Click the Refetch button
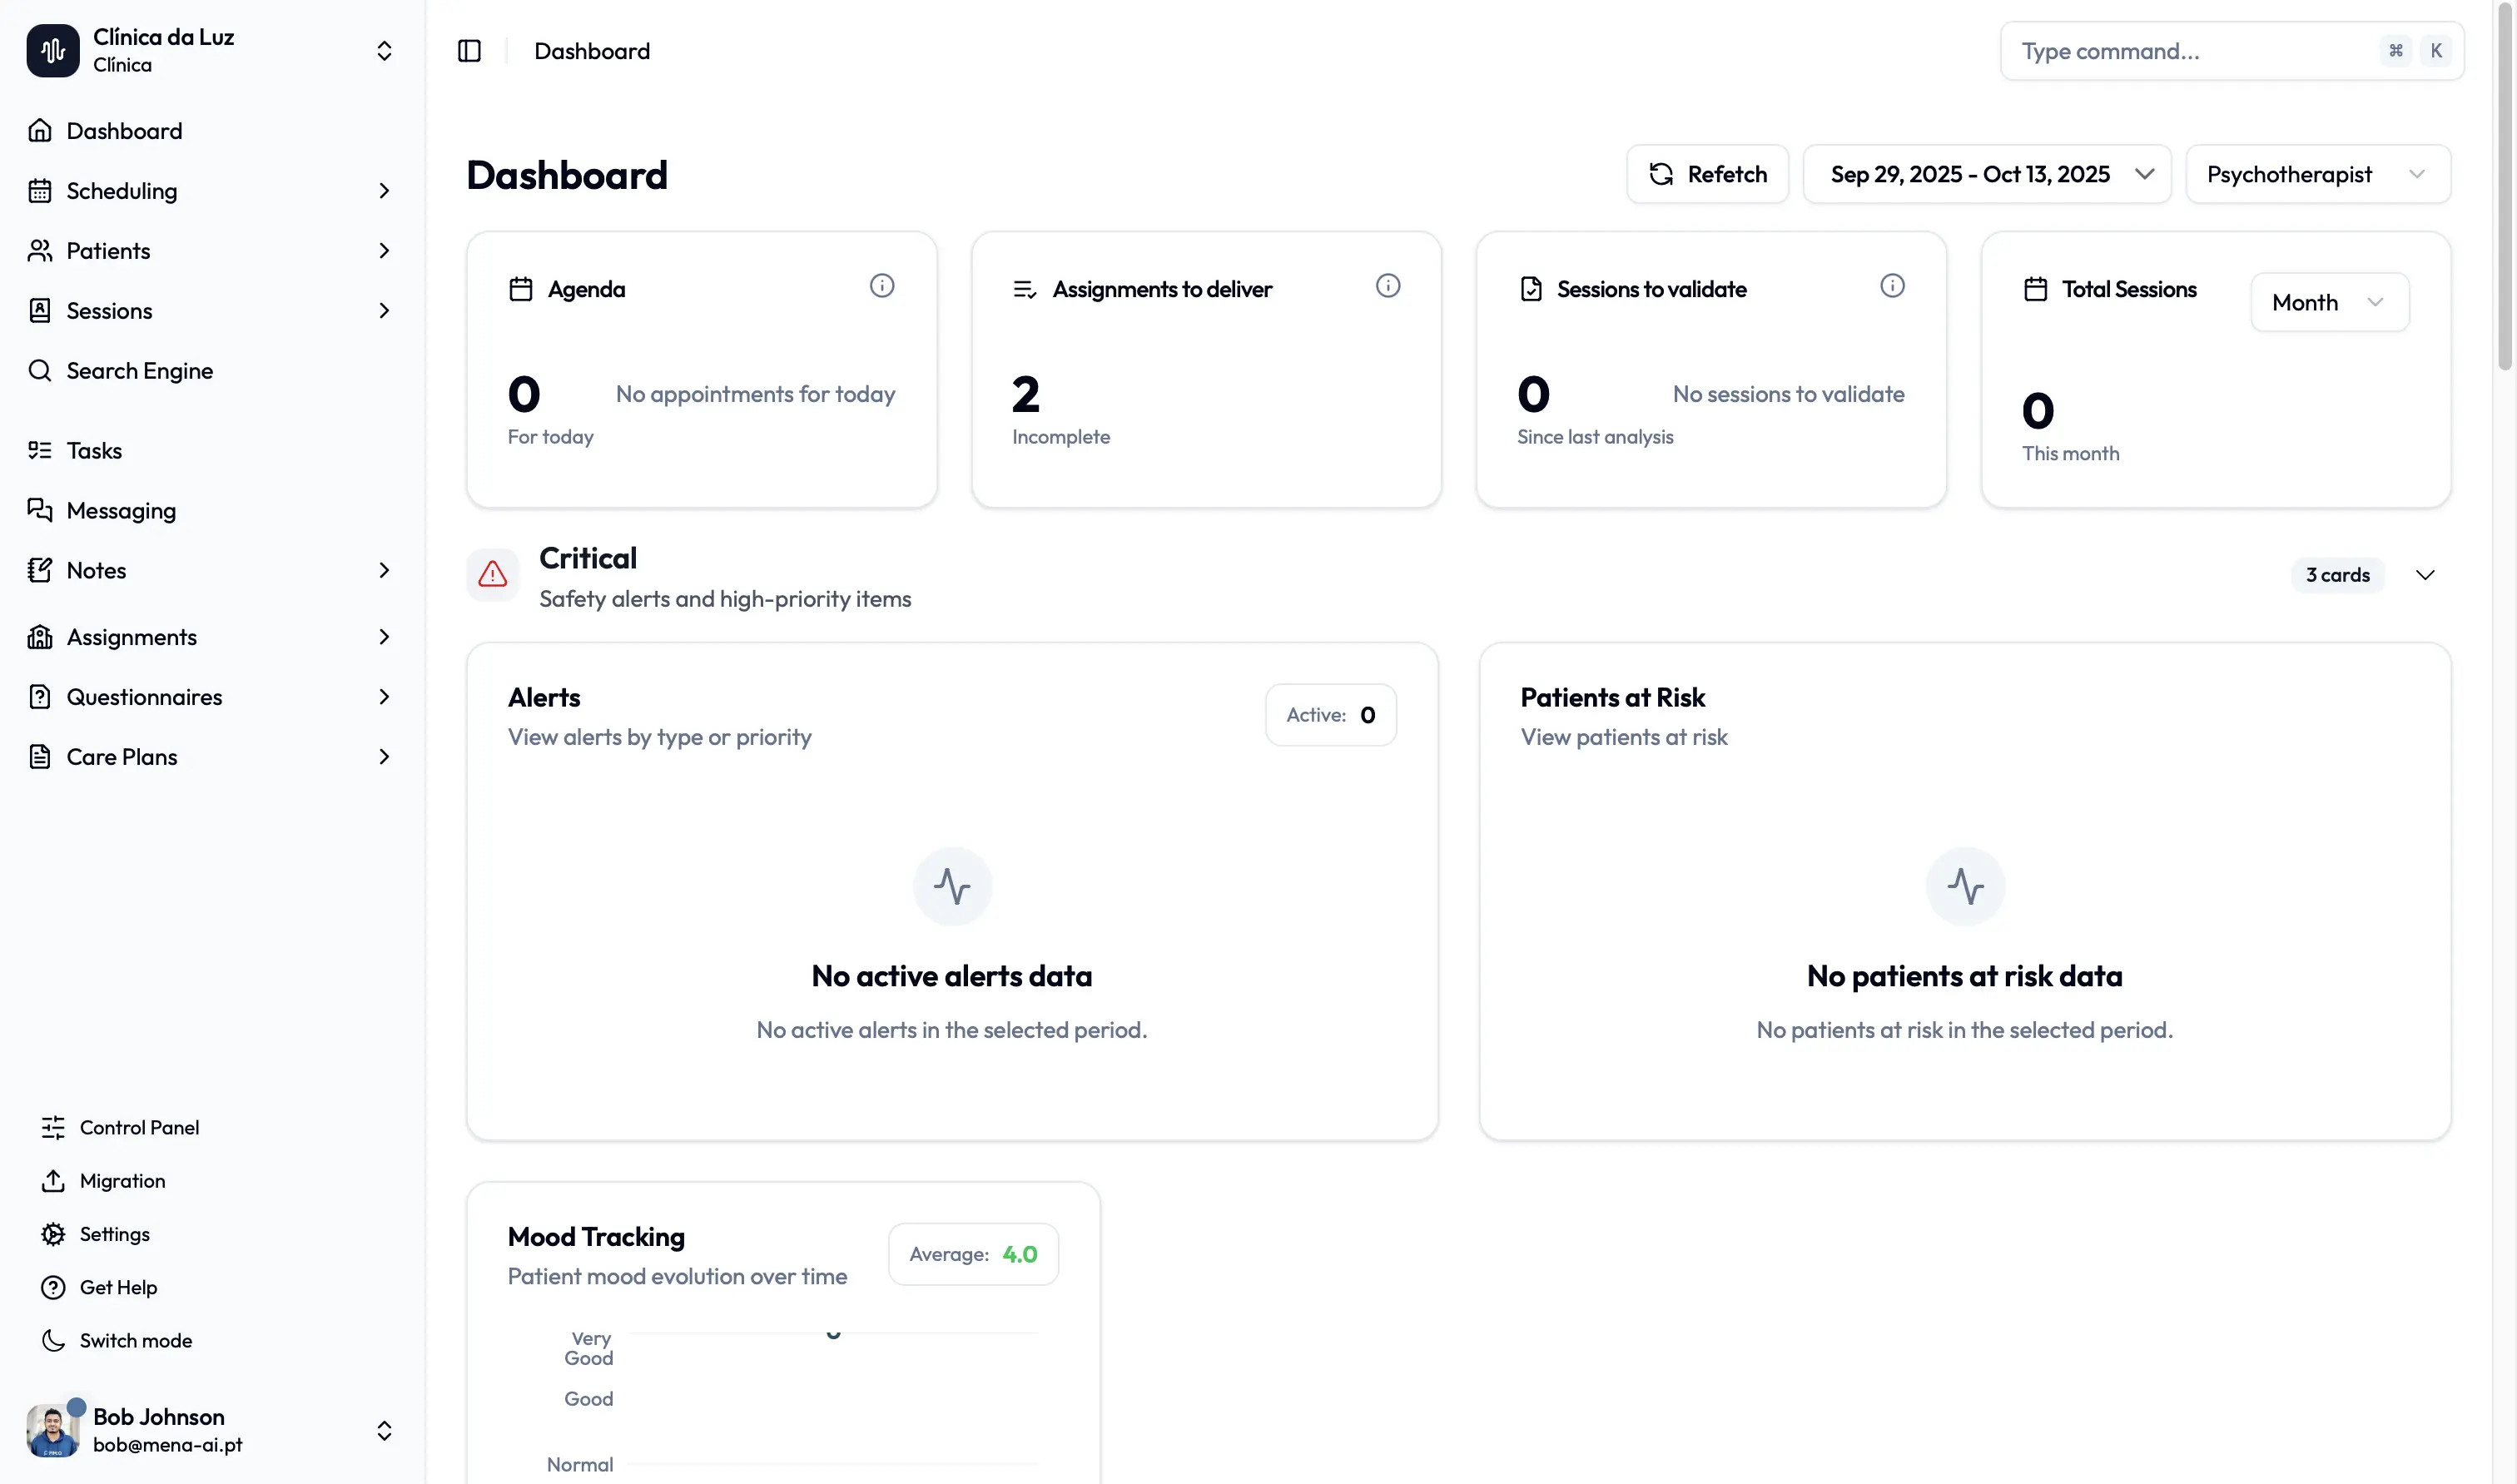The height and width of the screenshot is (1484, 2517). point(1706,175)
